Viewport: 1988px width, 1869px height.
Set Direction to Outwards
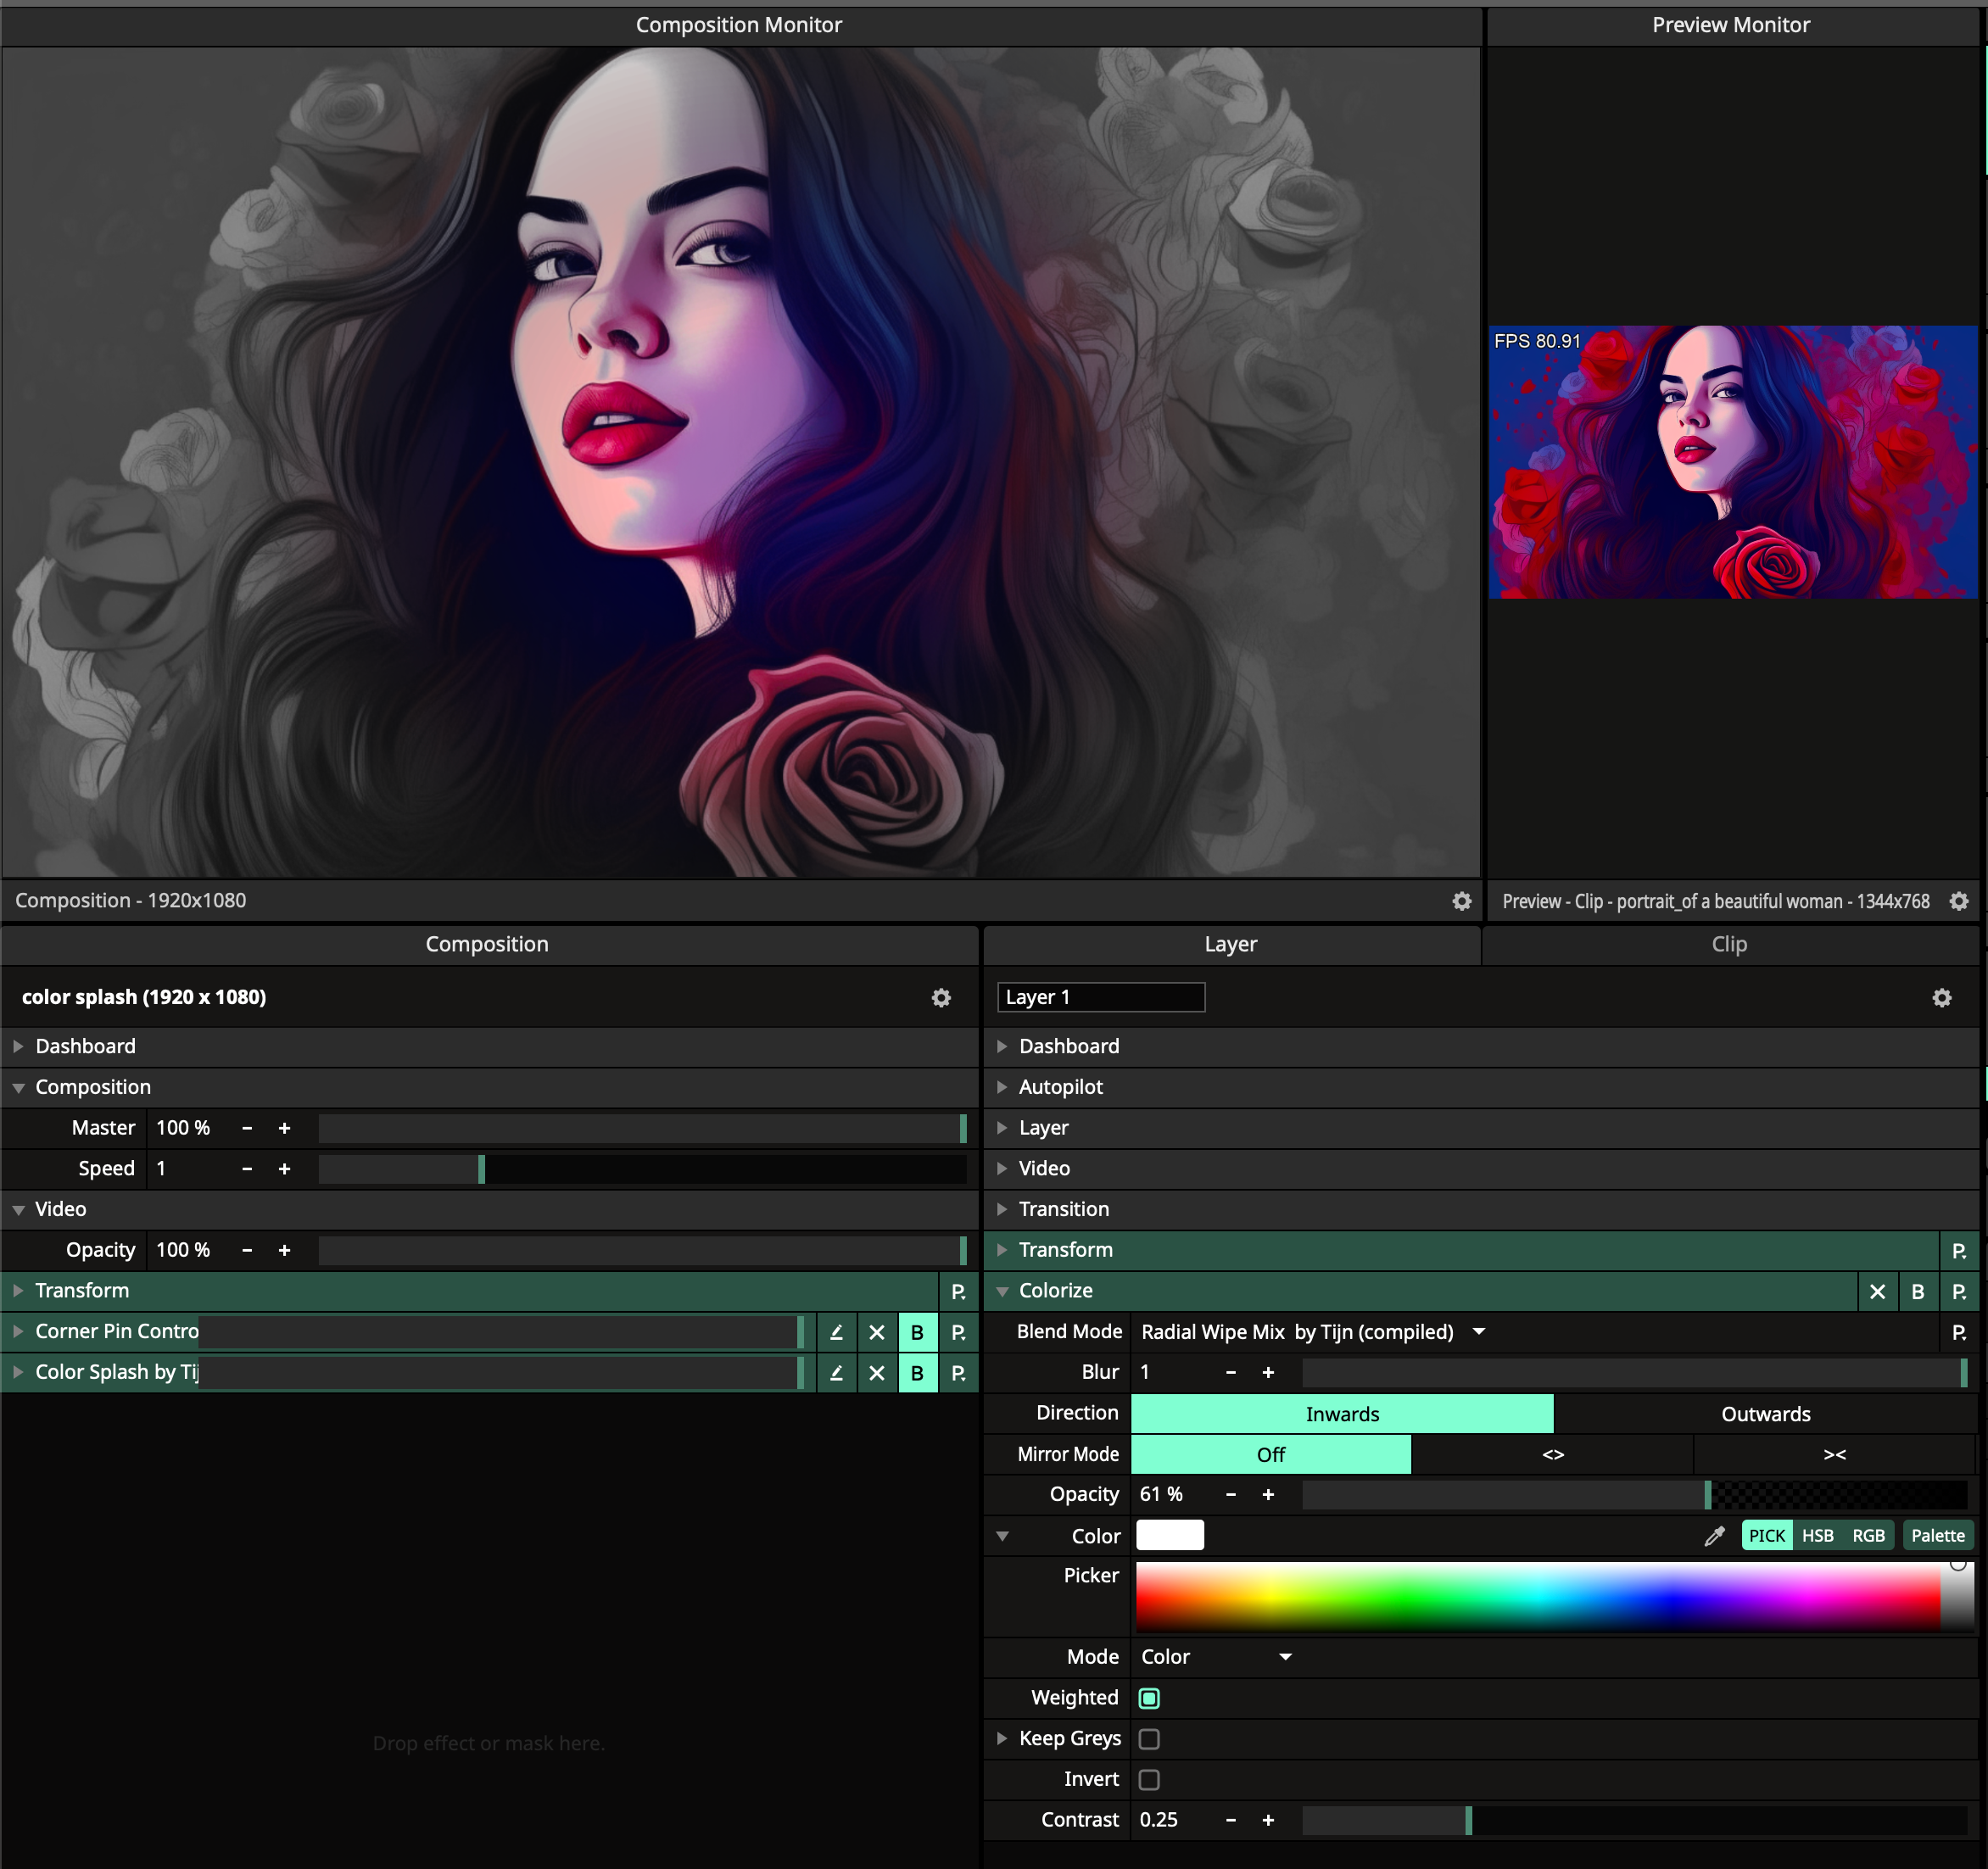pyautogui.click(x=1765, y=1414)
